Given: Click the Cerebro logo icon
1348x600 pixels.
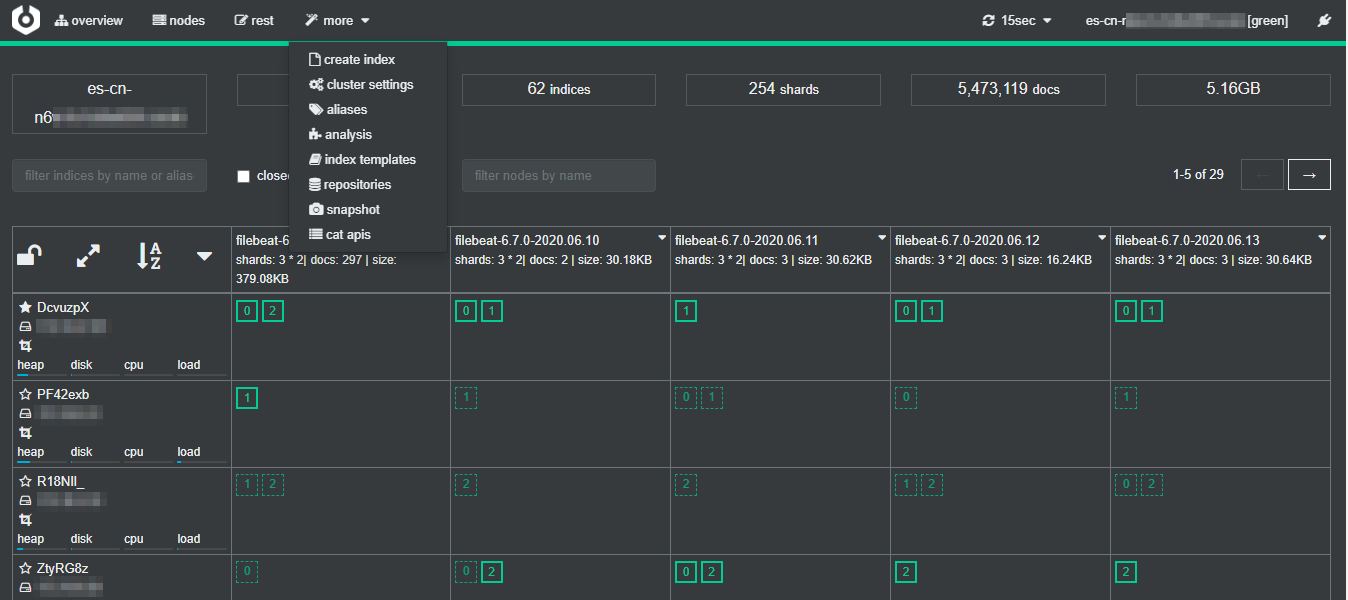Looking at the screenshot, I should point(25,19).
